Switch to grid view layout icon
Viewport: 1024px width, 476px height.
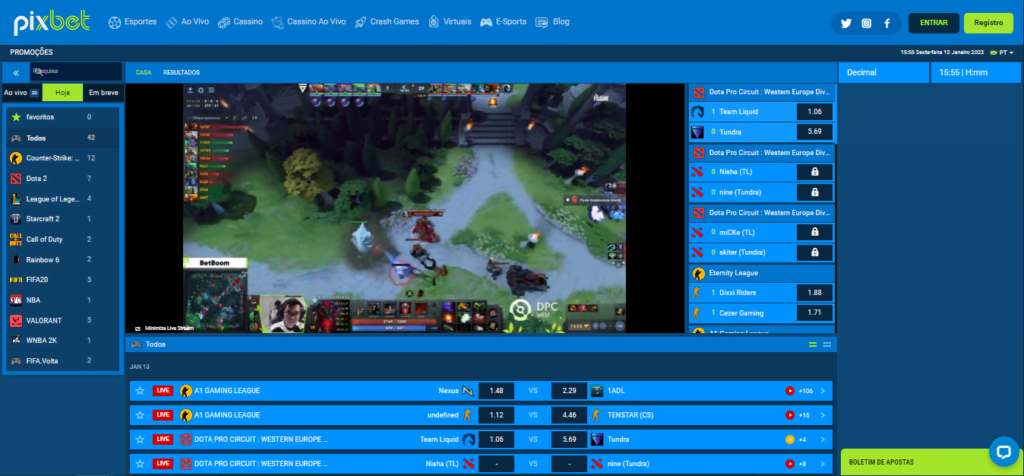tap(827, 344)
